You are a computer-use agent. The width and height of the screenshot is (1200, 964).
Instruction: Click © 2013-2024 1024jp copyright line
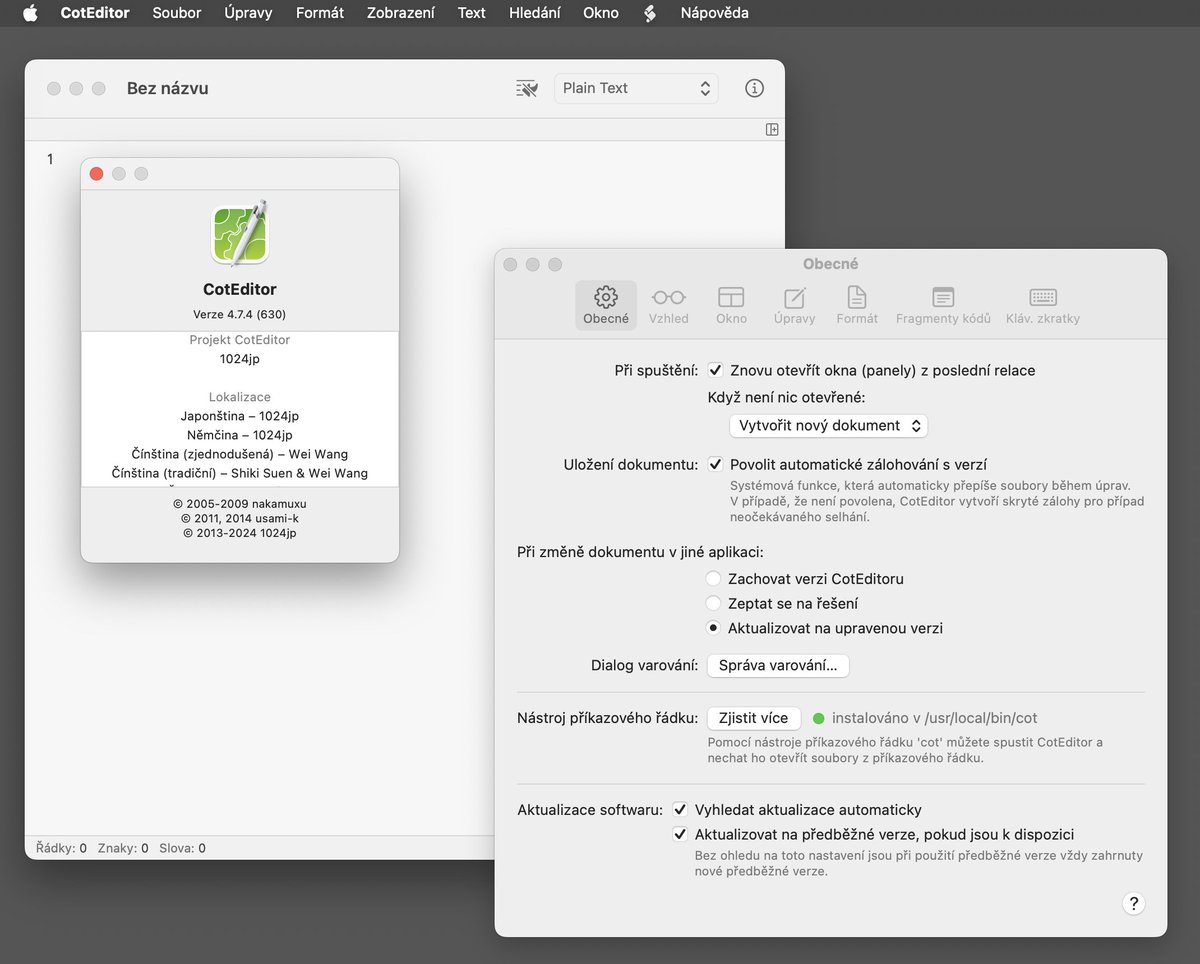(240, 533)
